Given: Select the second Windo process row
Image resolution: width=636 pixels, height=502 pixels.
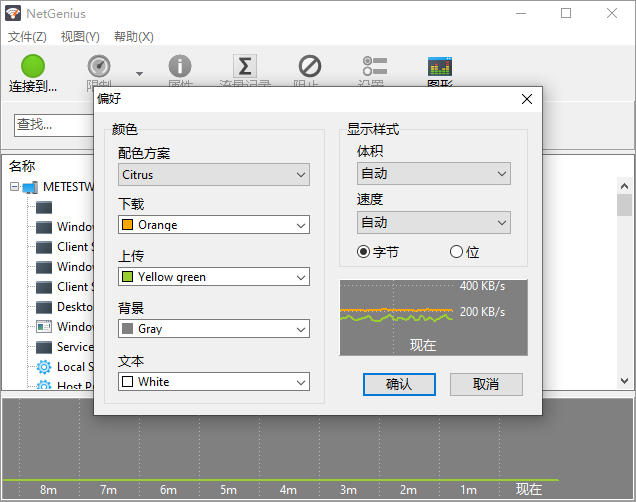Looking at the screenshot, I should [x=65, y=267].
